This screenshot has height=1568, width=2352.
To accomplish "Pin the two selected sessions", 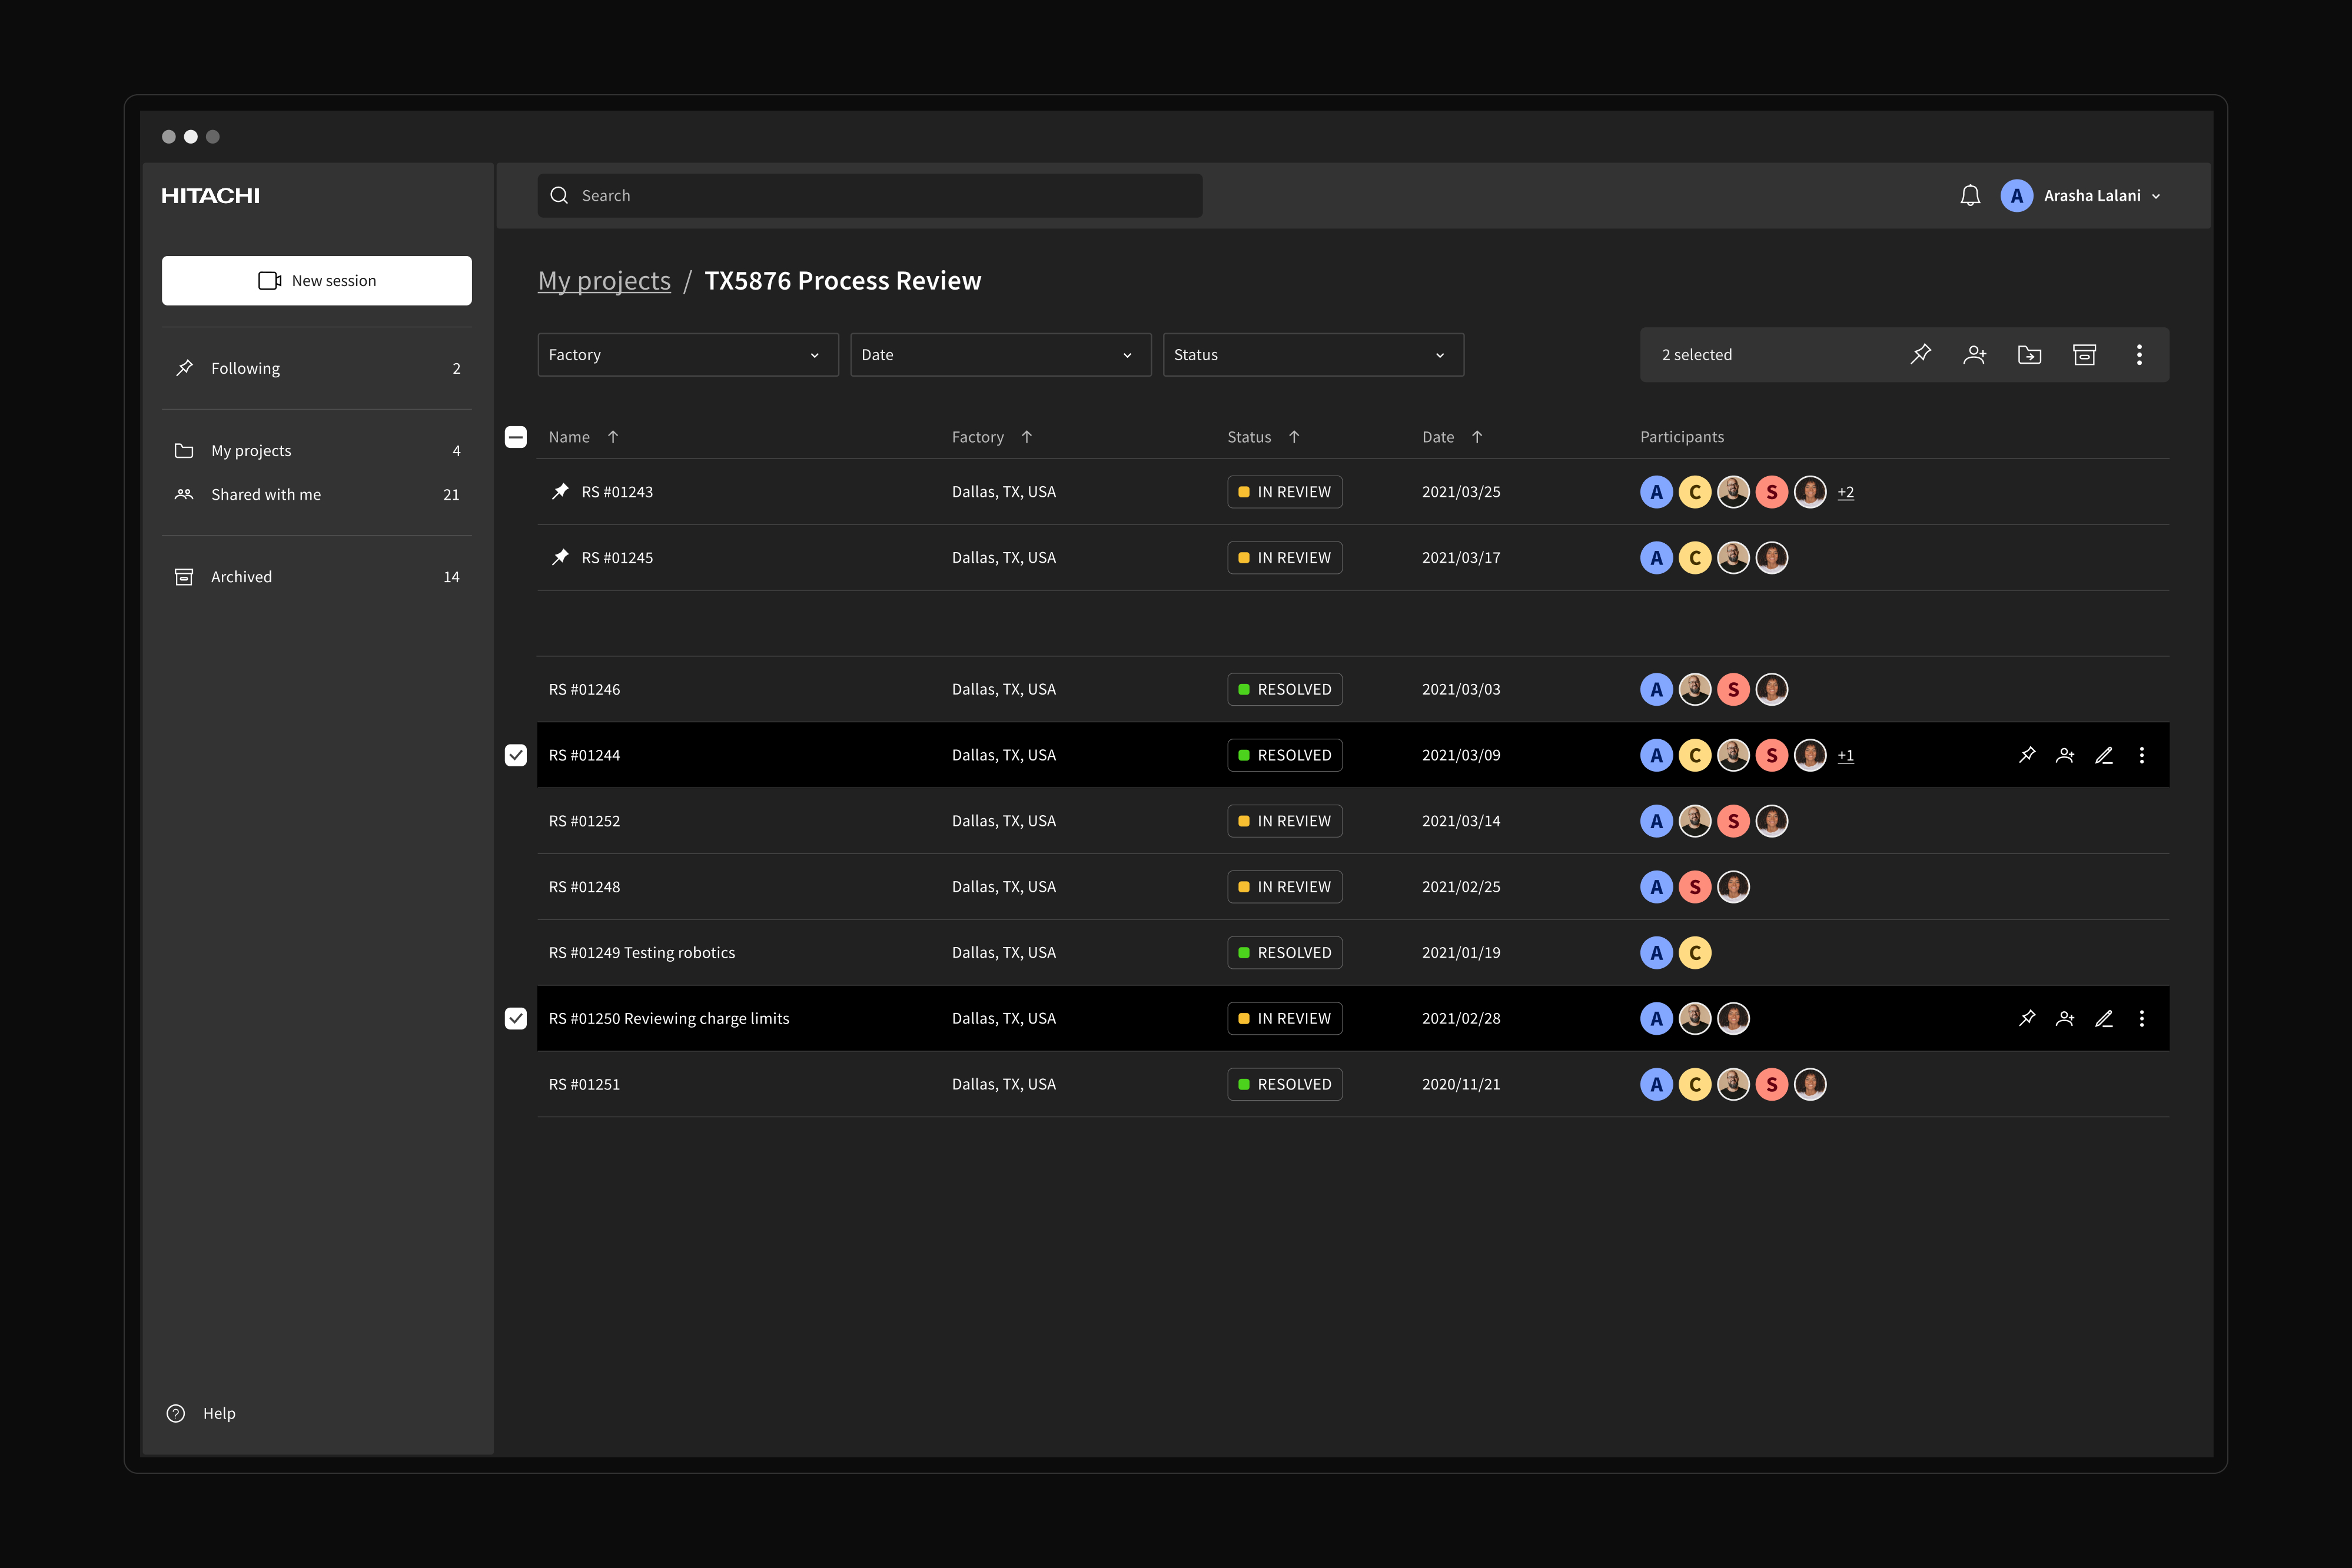I will 1920,354.
